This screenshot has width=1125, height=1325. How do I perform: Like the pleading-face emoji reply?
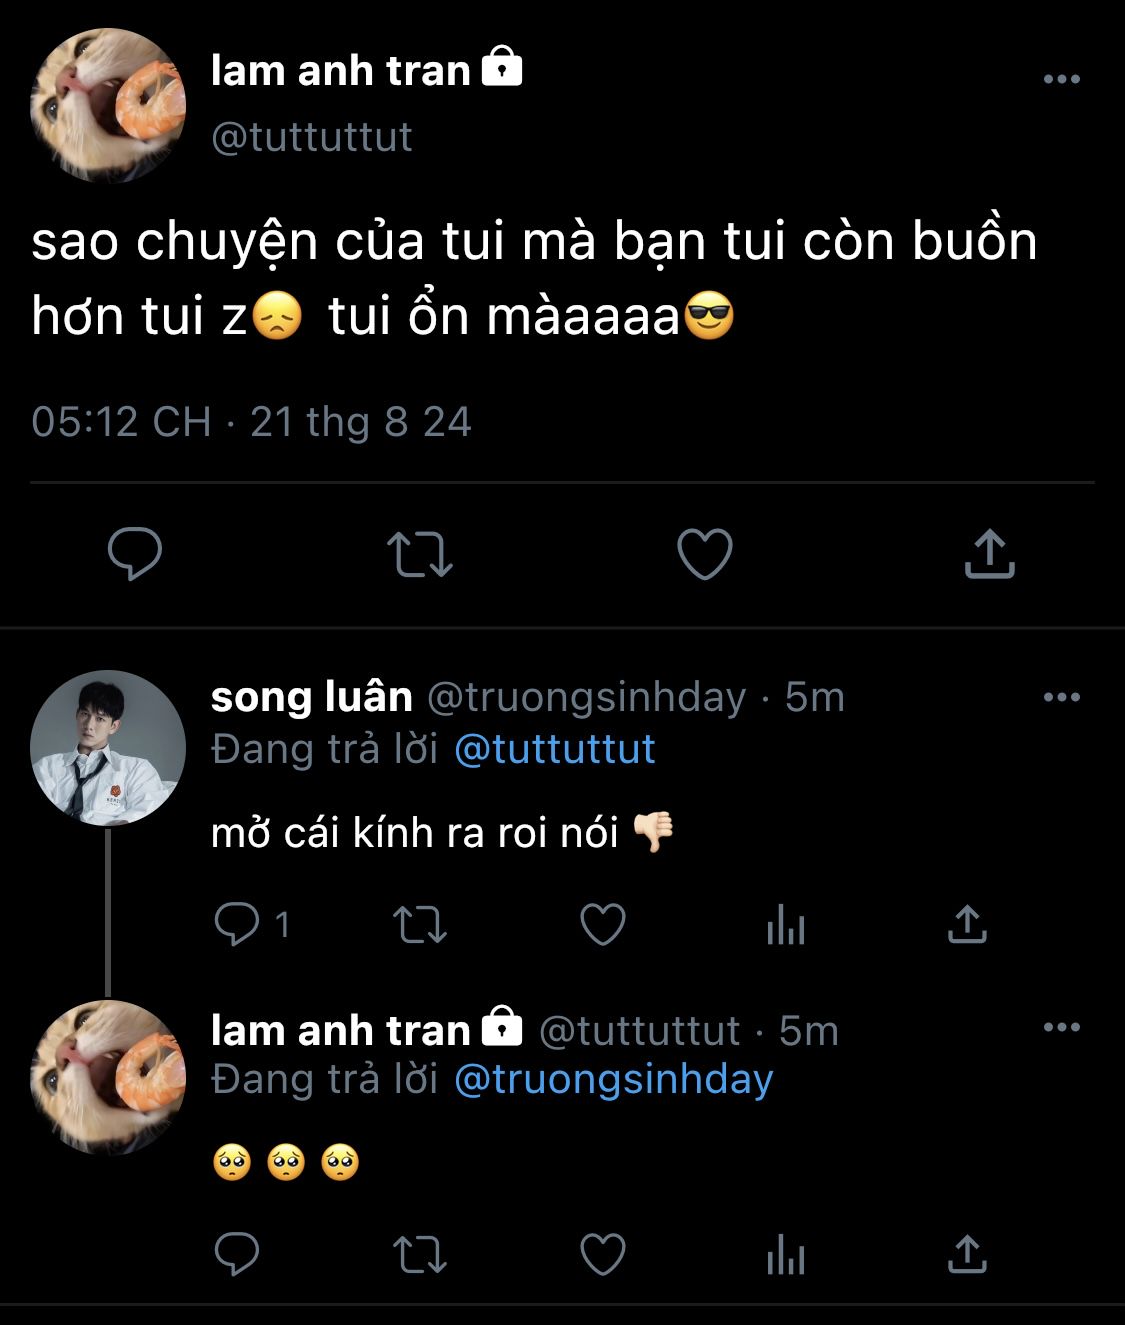coord(603,1254)
